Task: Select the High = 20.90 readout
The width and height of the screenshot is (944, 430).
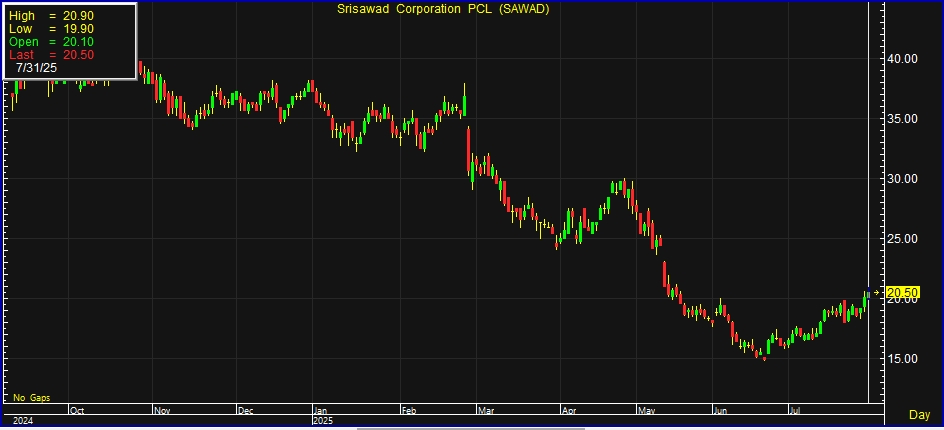Action: point(51,16)
